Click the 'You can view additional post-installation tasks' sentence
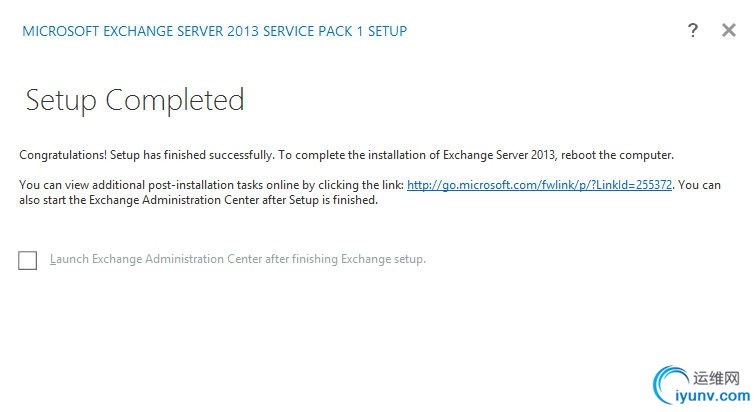Image resolution: width=756 pixels, height=412 pixels. [211, 185]
